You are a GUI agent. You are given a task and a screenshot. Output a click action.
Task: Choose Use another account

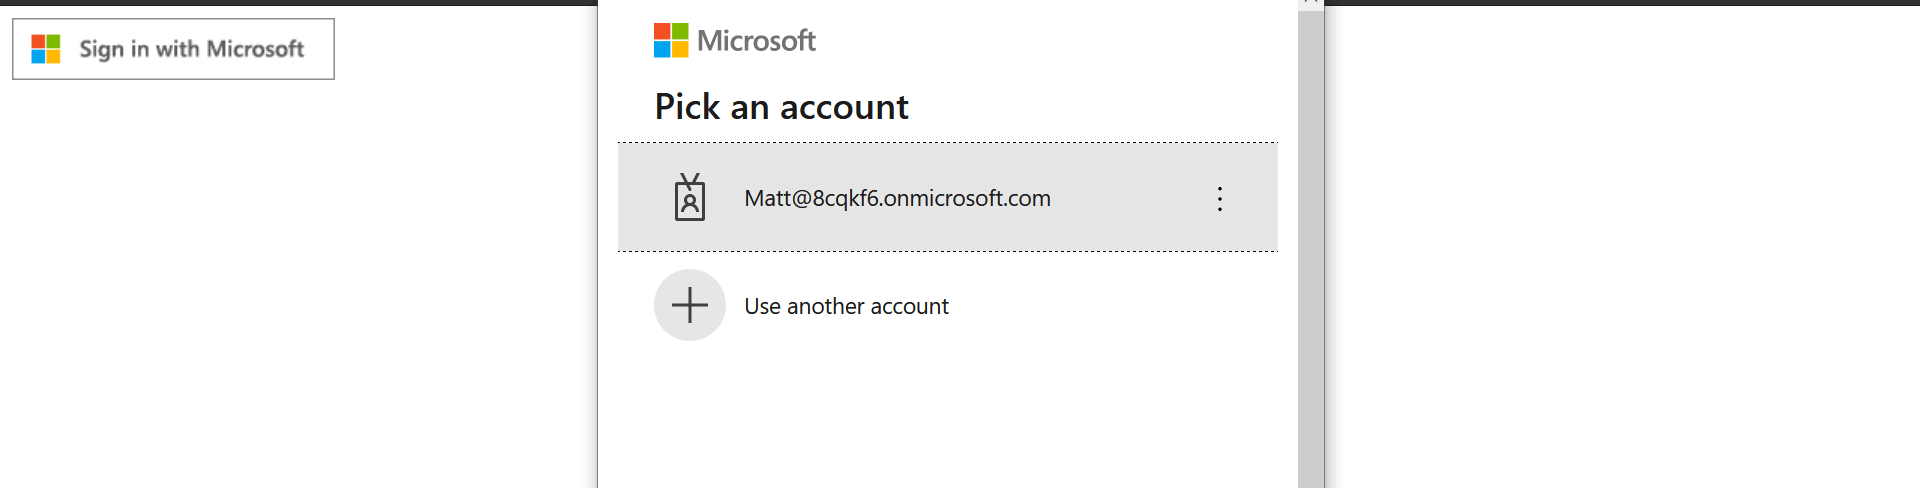846,306
